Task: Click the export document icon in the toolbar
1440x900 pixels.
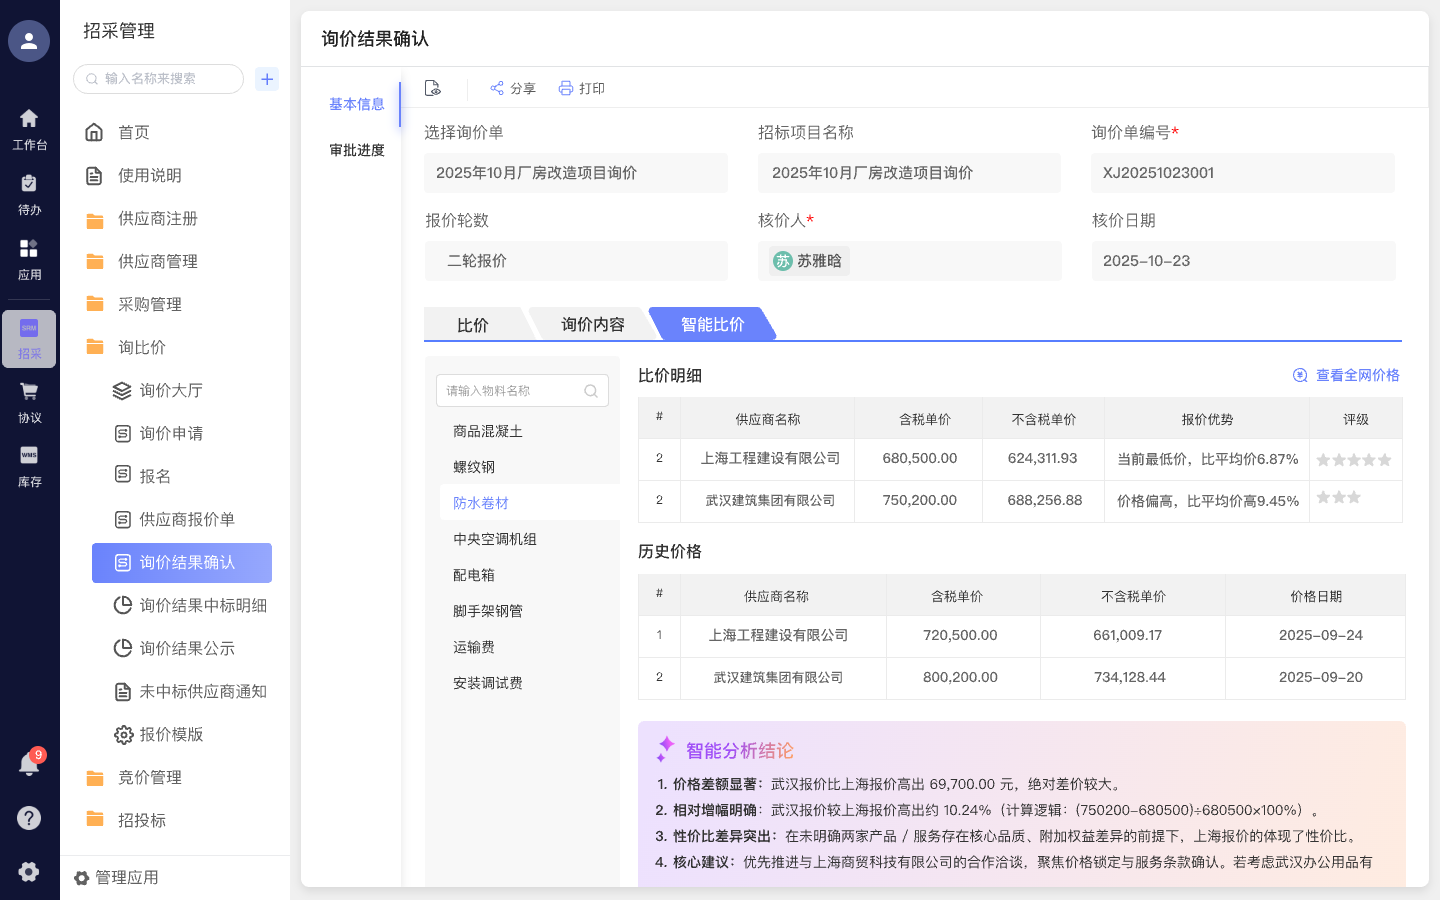Action: pyautogui.click(x=432, y=88)
